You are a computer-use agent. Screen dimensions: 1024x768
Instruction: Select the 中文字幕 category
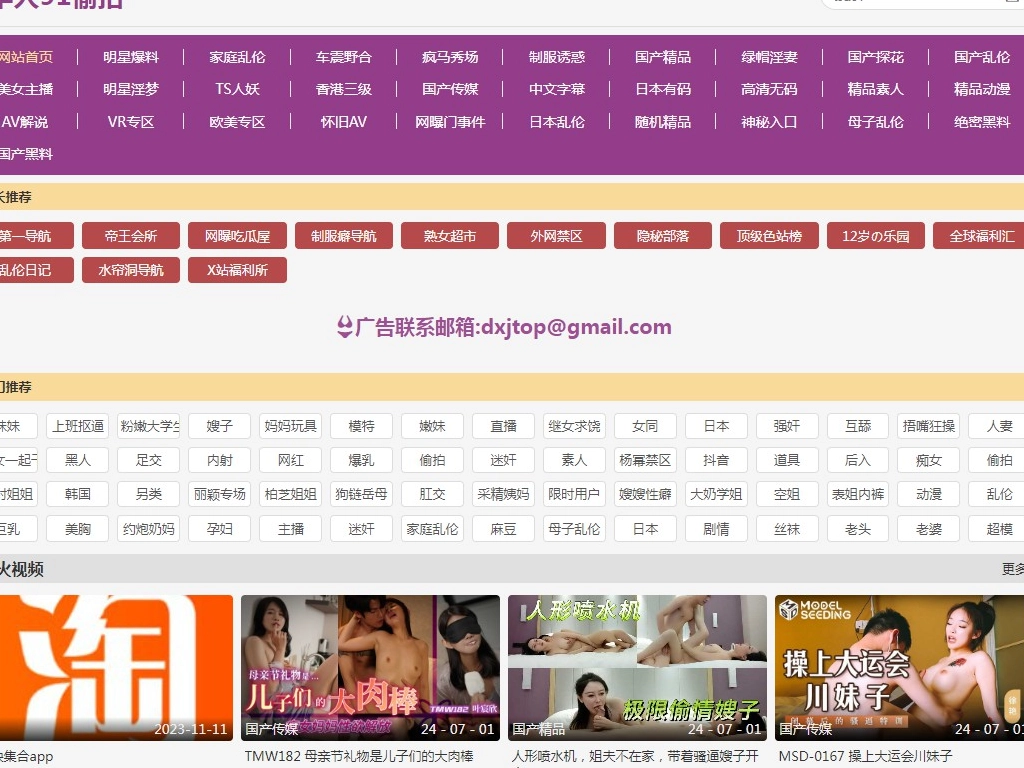(557, 89)
